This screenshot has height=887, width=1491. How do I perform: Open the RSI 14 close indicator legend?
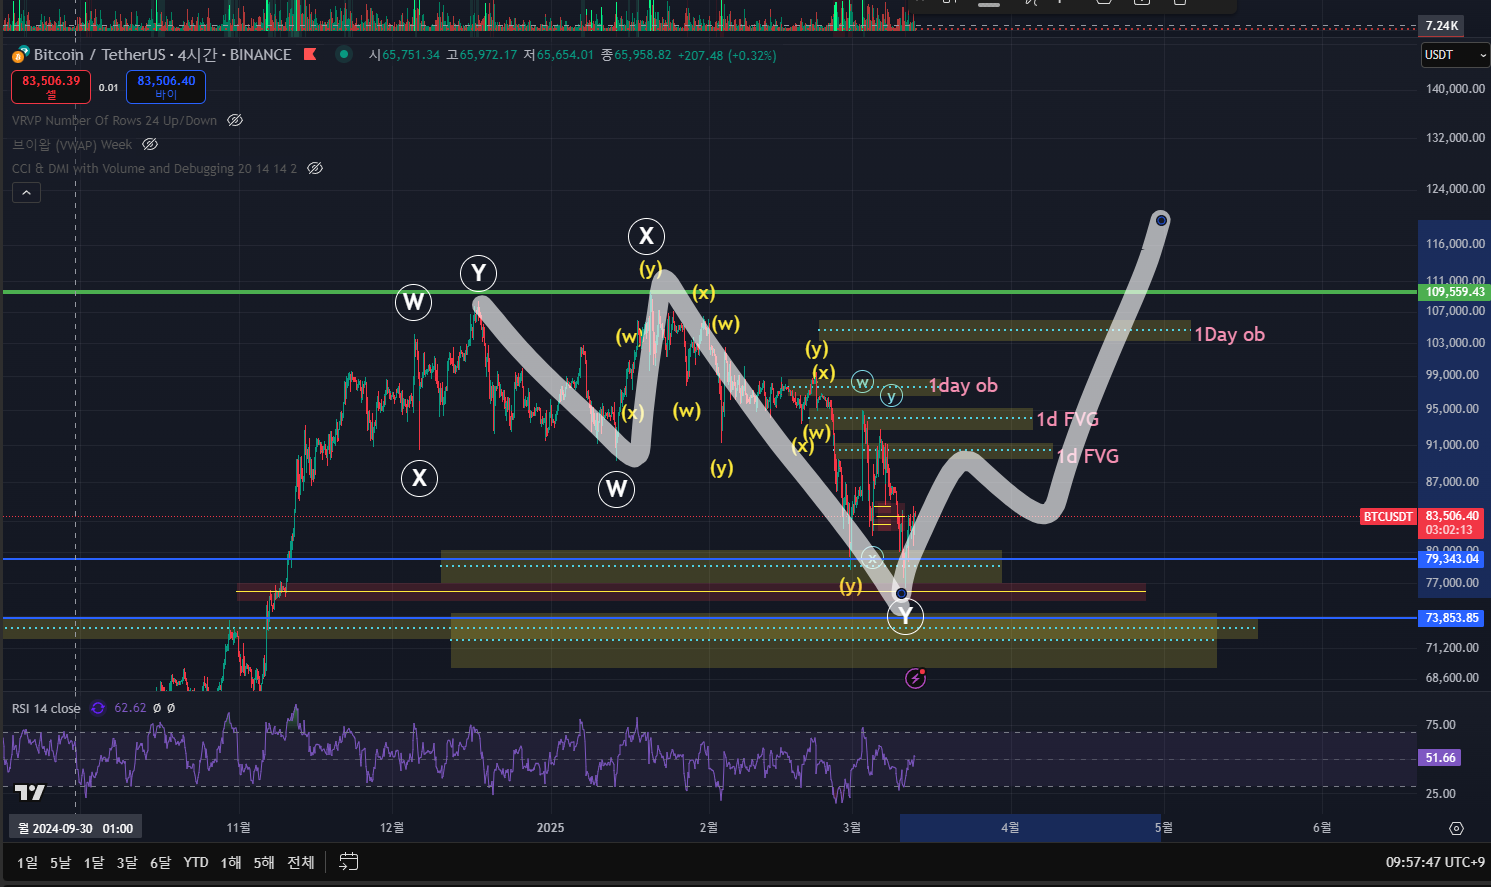46,708
